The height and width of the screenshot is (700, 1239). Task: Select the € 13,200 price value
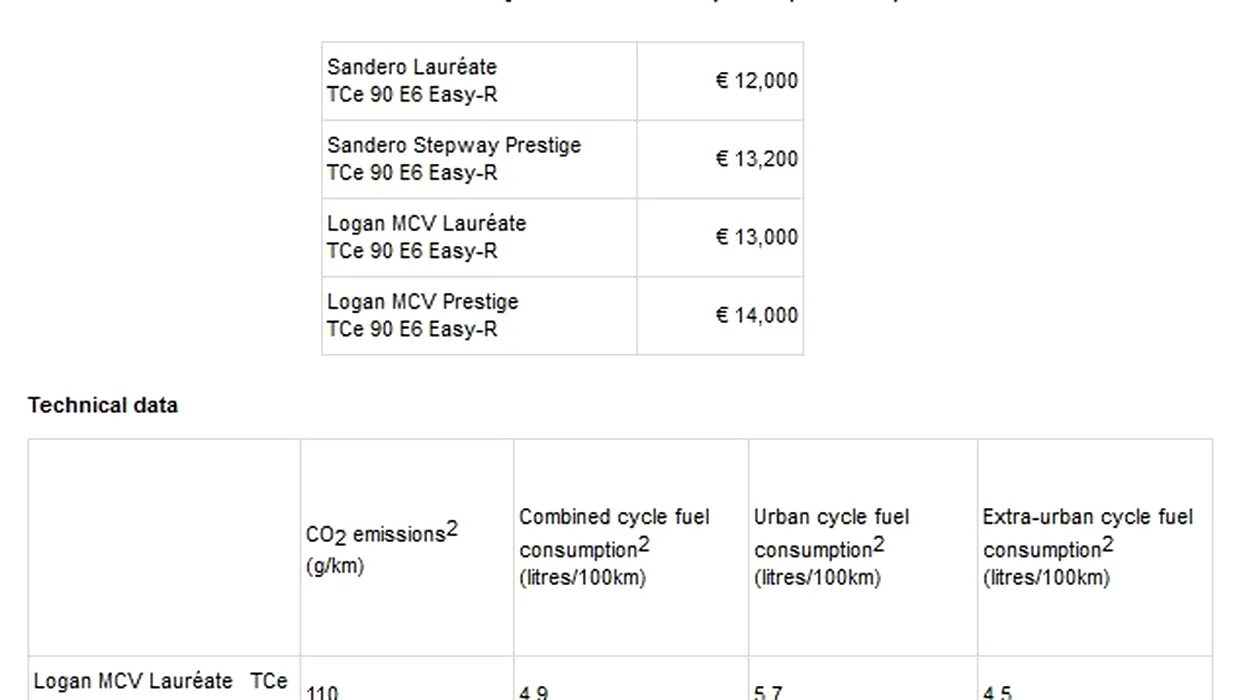click(x=756, y=159)
